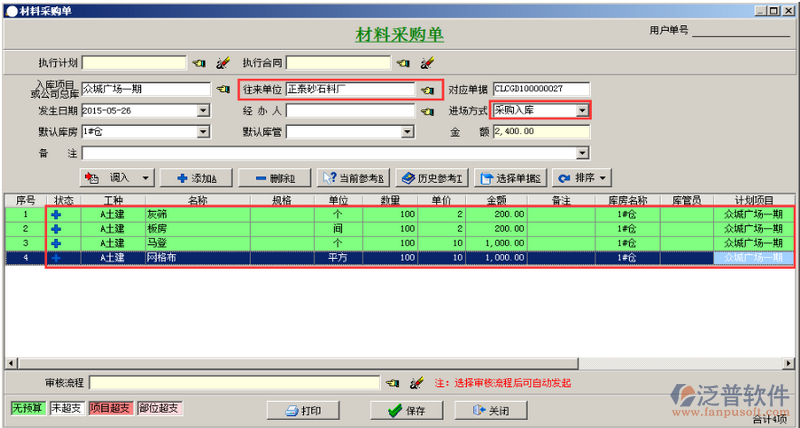Click 执行计划 input field
The image size is (800, 428).
(x=134, y=63)
